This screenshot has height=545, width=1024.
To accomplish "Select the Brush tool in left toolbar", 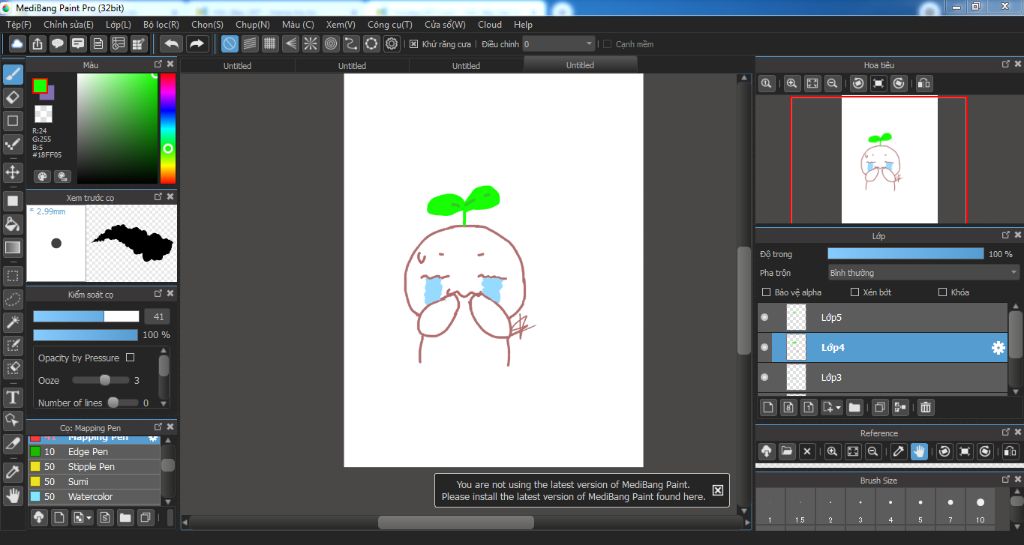I will coord(12,74).
